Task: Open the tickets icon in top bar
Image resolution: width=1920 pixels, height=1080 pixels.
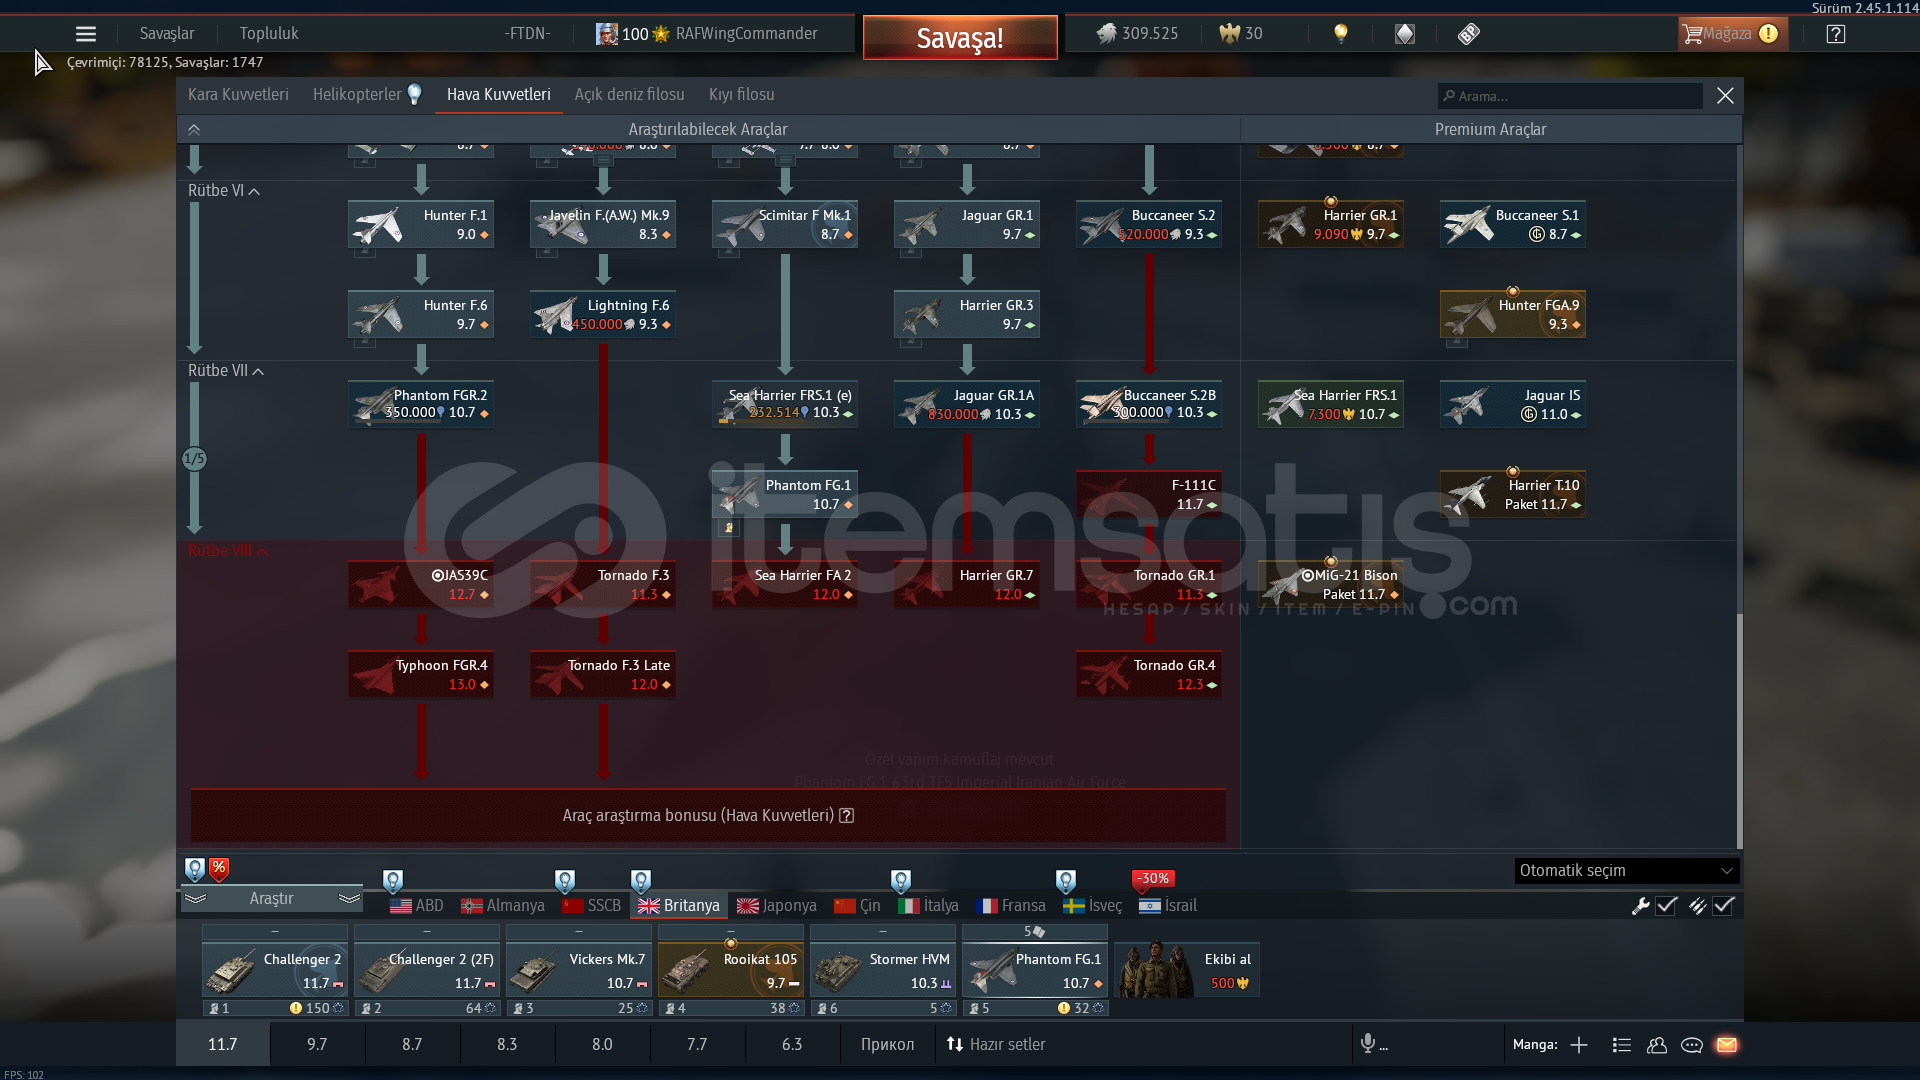Action: point(1468,34)
